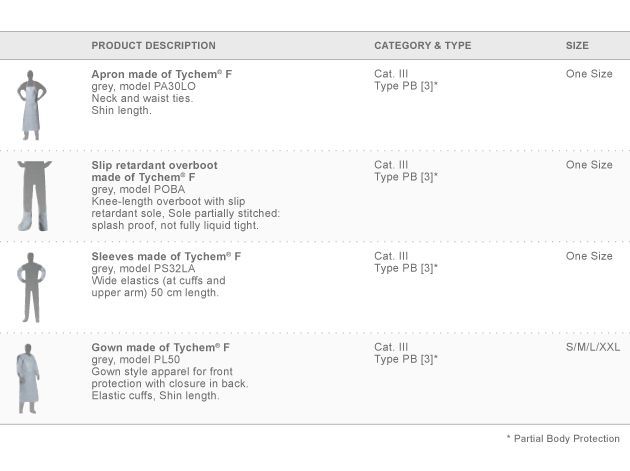Viewport: 630px width, 471px height.
Task: Click the Tychem F apron product image
Action: coord(32,105)
